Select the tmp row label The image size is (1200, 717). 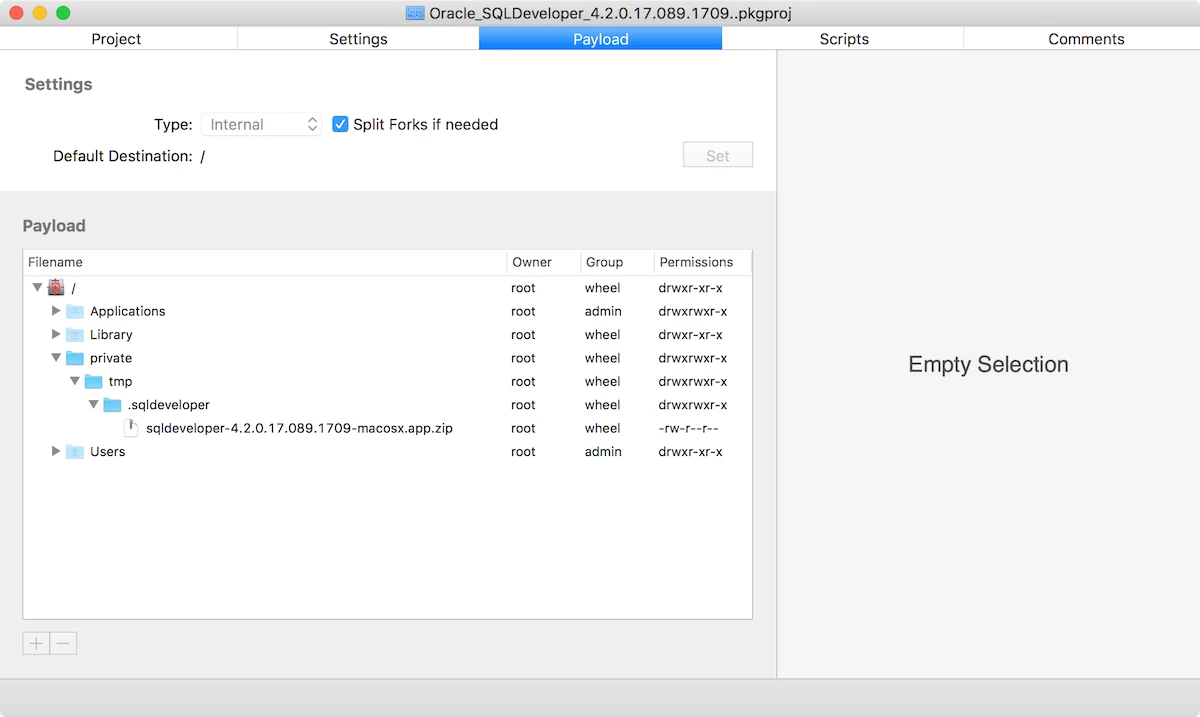120,381
